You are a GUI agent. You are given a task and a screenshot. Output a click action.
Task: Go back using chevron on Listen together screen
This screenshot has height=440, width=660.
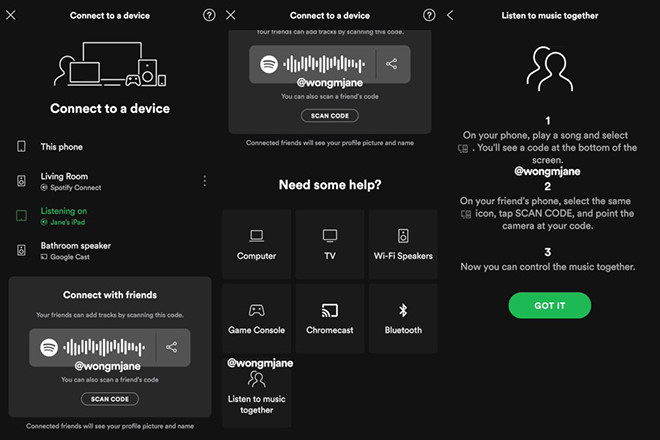click(x=450, y=16)
